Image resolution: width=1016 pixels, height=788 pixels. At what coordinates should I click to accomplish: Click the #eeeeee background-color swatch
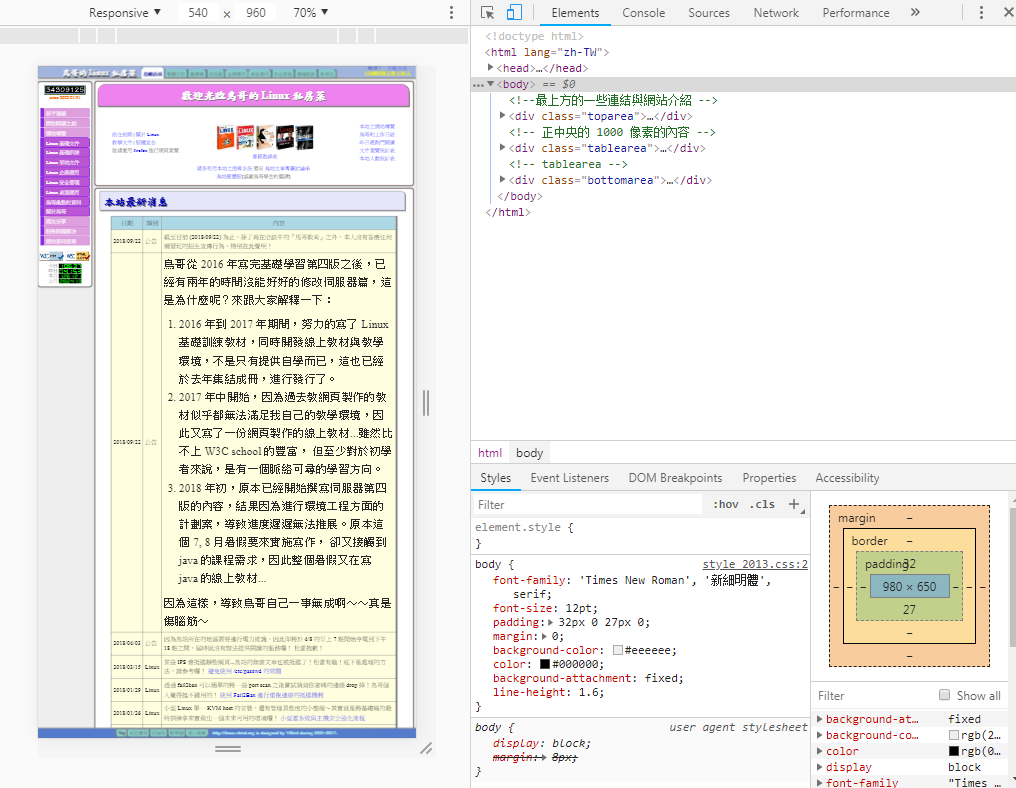(x=618, y=651)
